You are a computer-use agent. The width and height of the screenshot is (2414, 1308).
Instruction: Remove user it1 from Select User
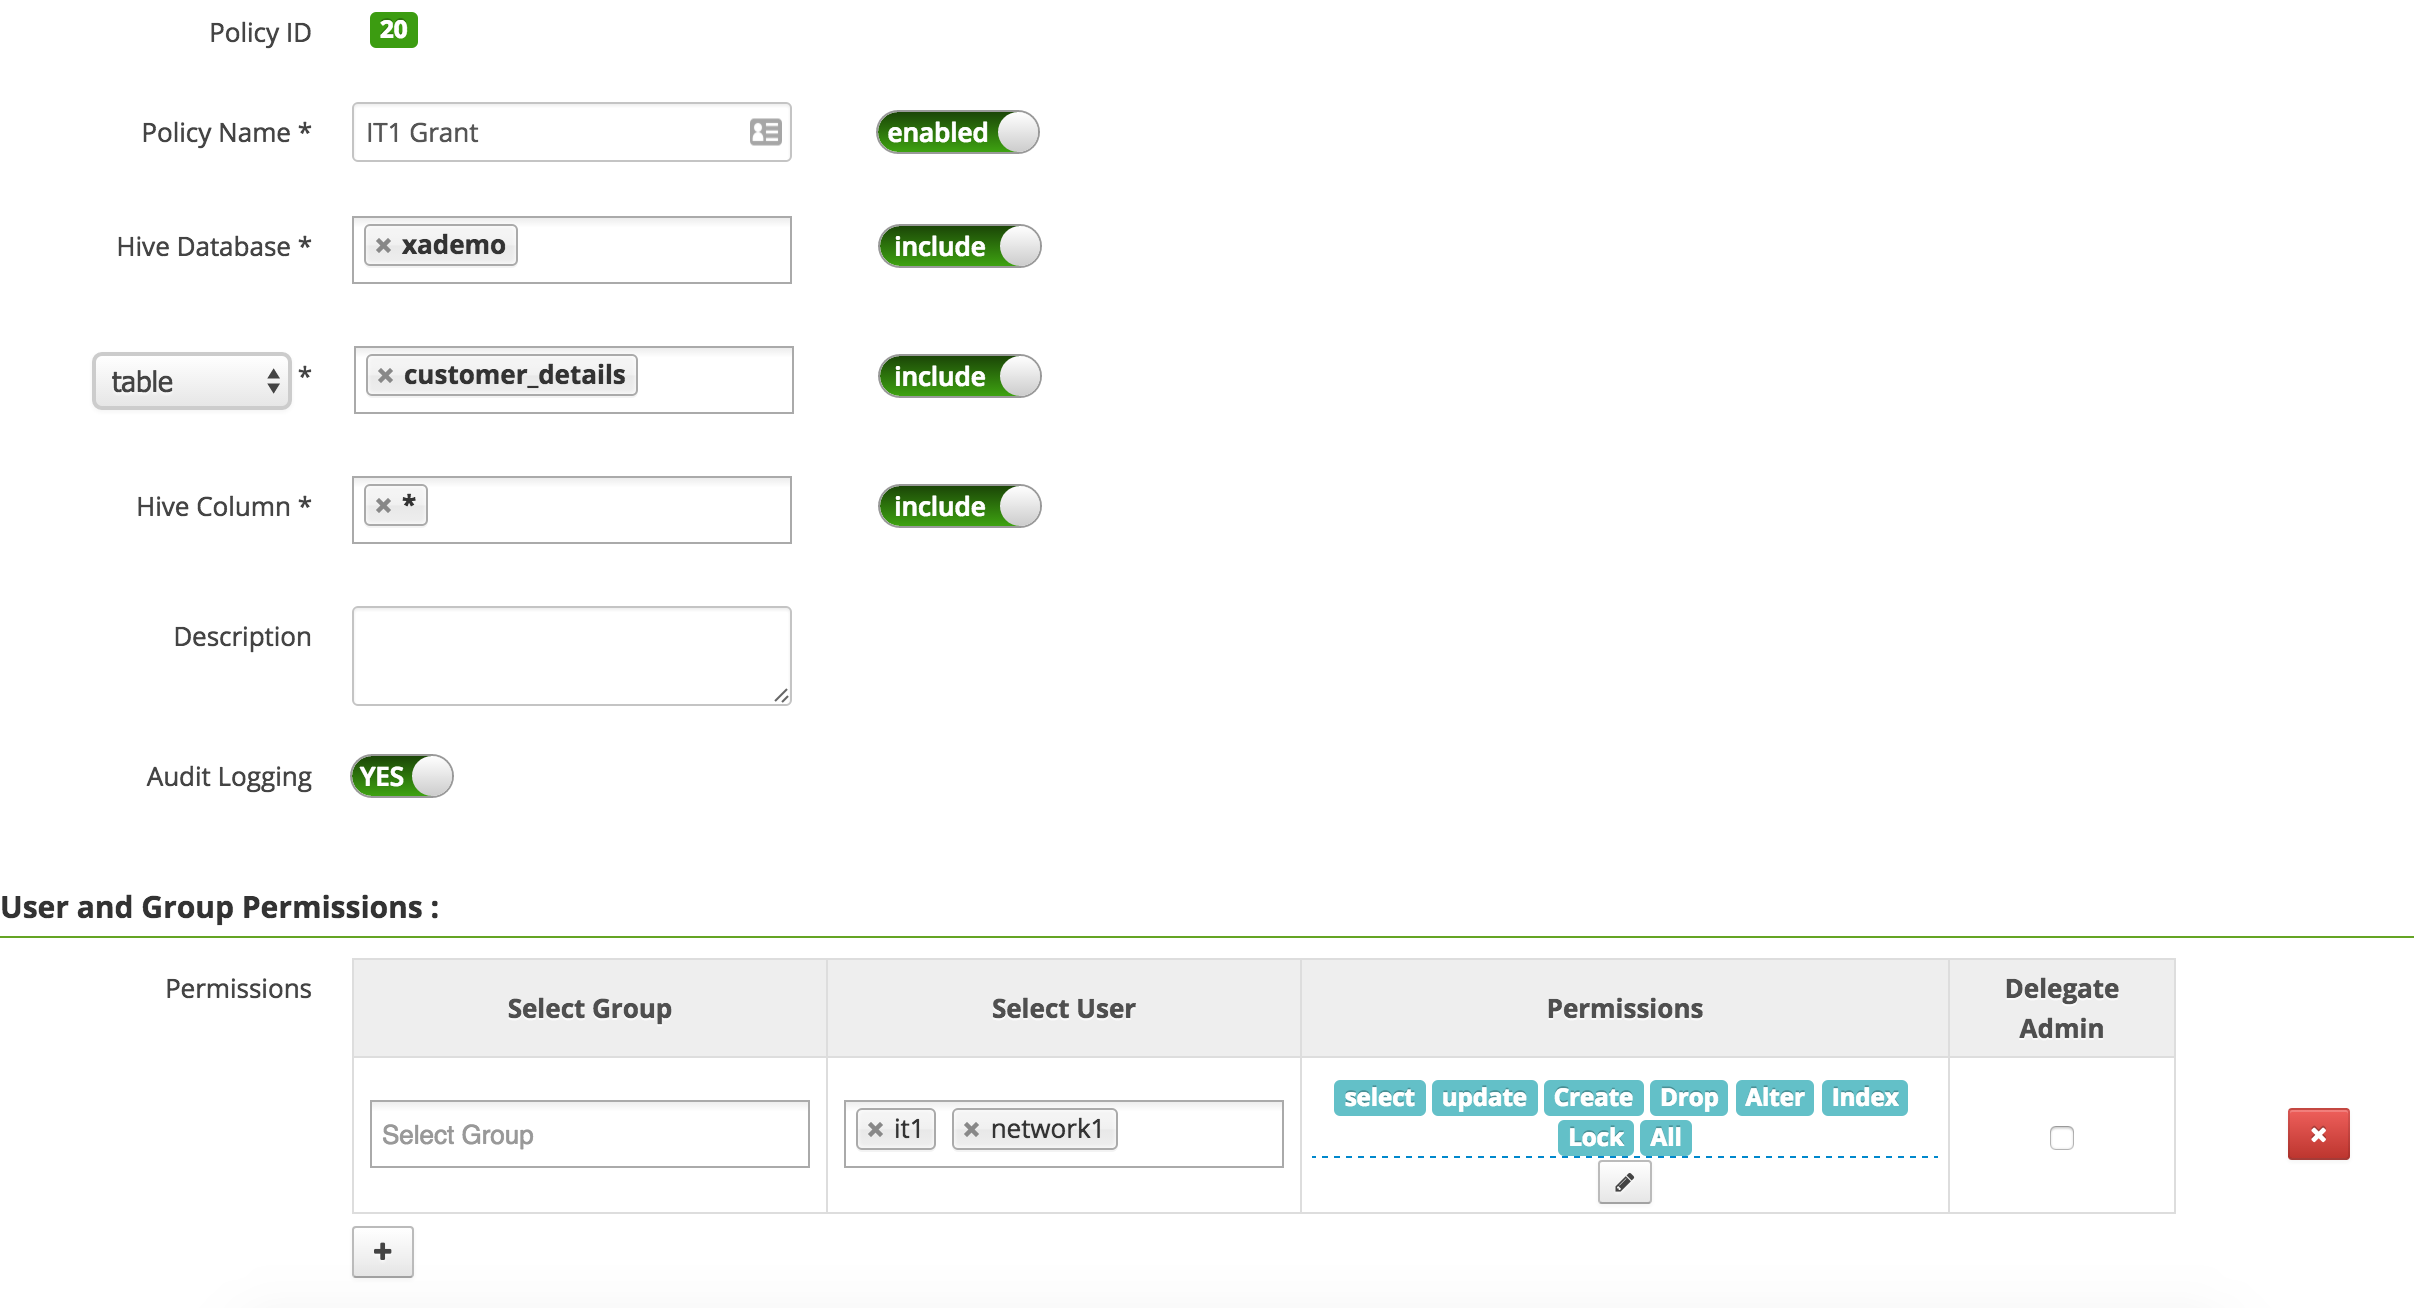coord(874,1127)
